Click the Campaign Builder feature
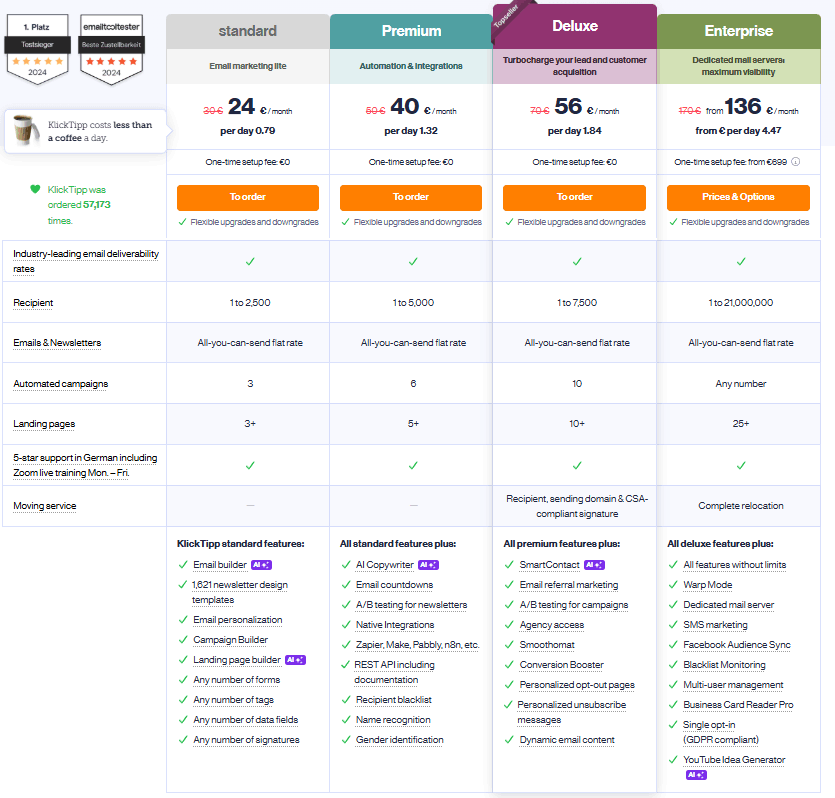Image resolution: width=835 pixels, height=798 pixels. point(231,640)
